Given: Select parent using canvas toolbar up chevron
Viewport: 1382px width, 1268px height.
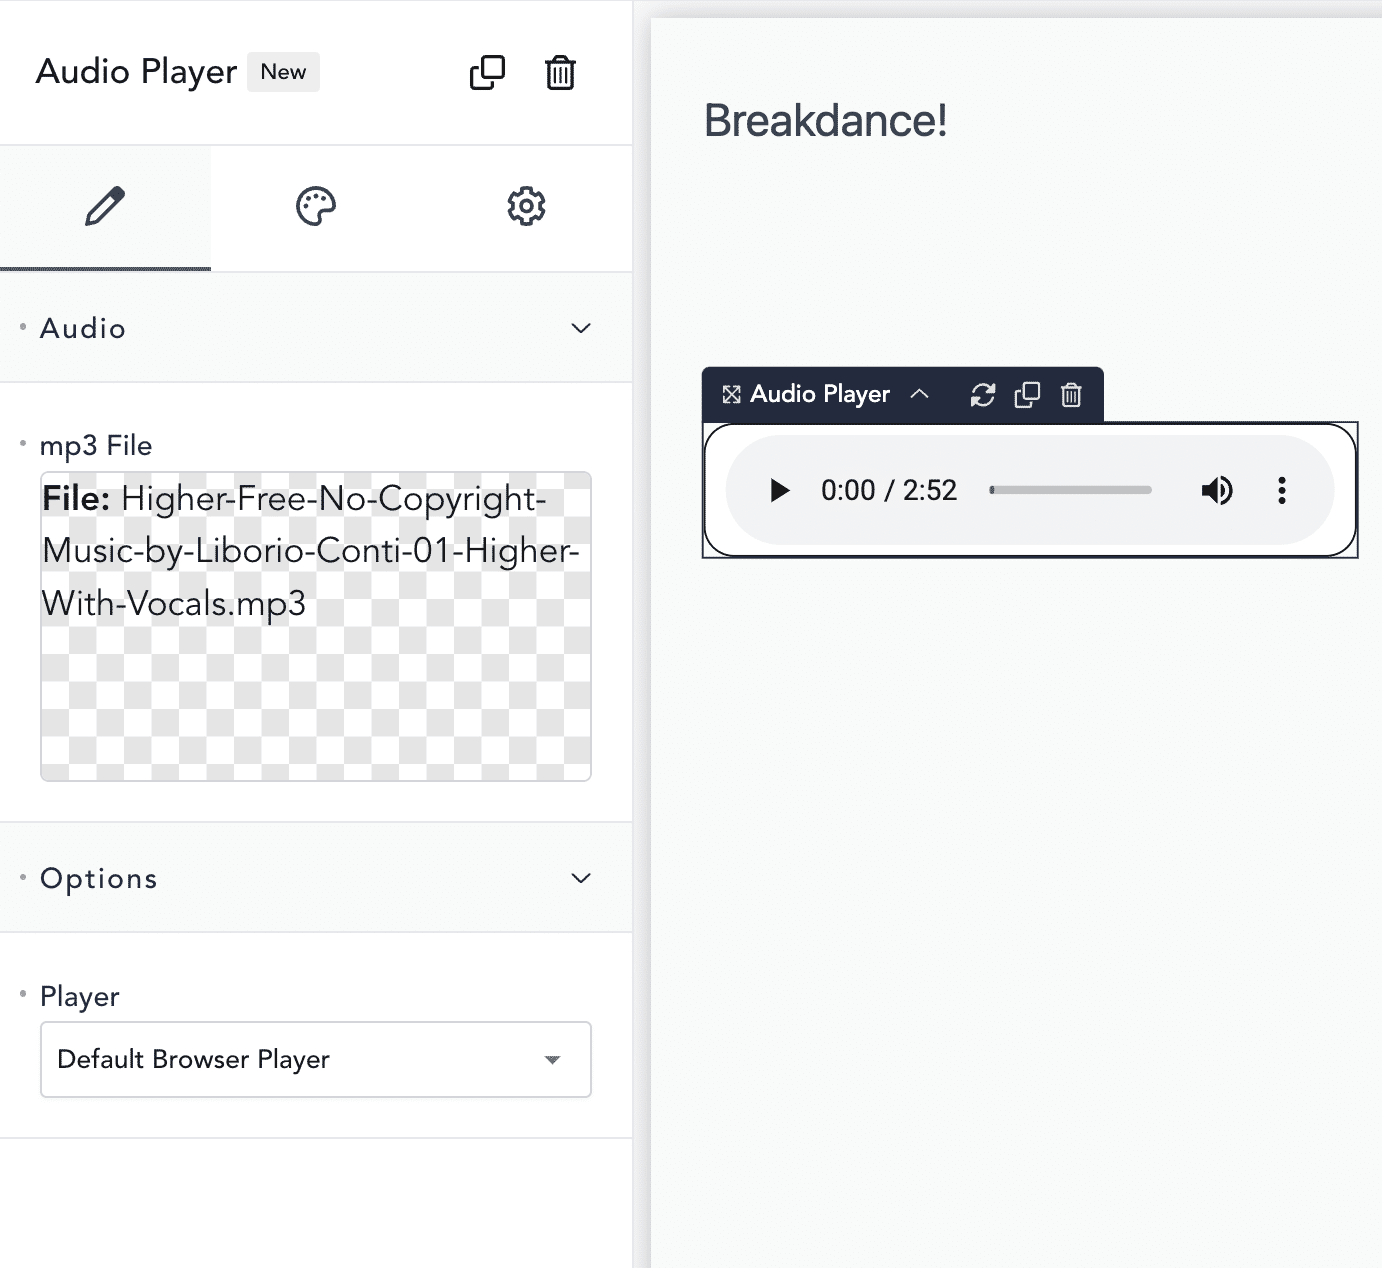Looking at the screenshot, I should pyautogui.click(x=920, y=394).
